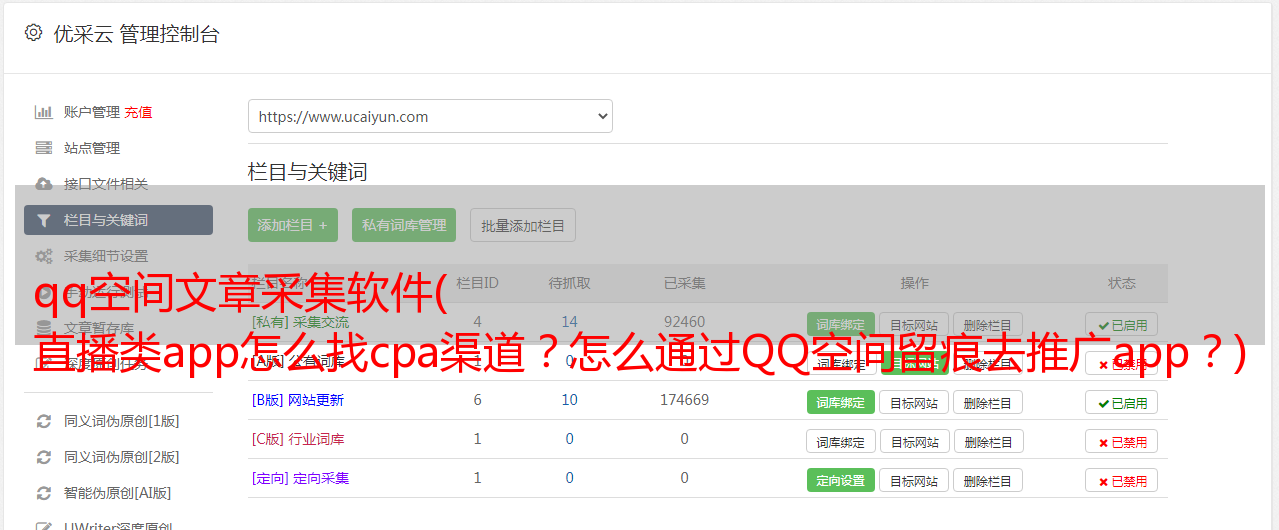
Task: Click the 待抓取 value 10 in 网站更新 row
Action: 569,400
